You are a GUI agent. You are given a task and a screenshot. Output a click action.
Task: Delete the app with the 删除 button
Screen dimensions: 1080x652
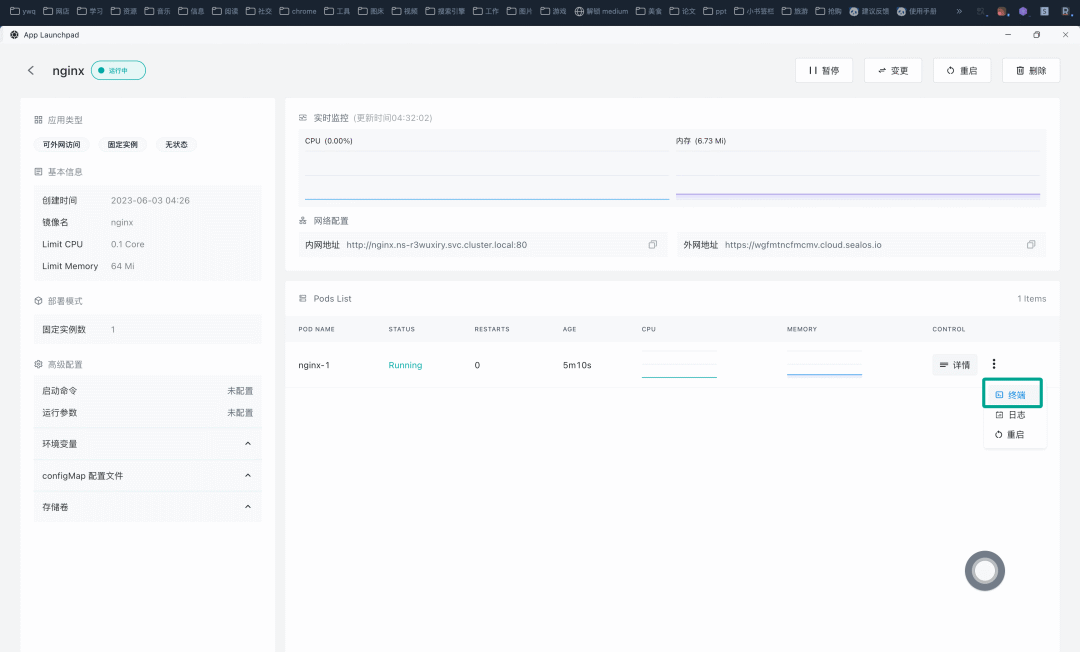[x=1031, y=70]
